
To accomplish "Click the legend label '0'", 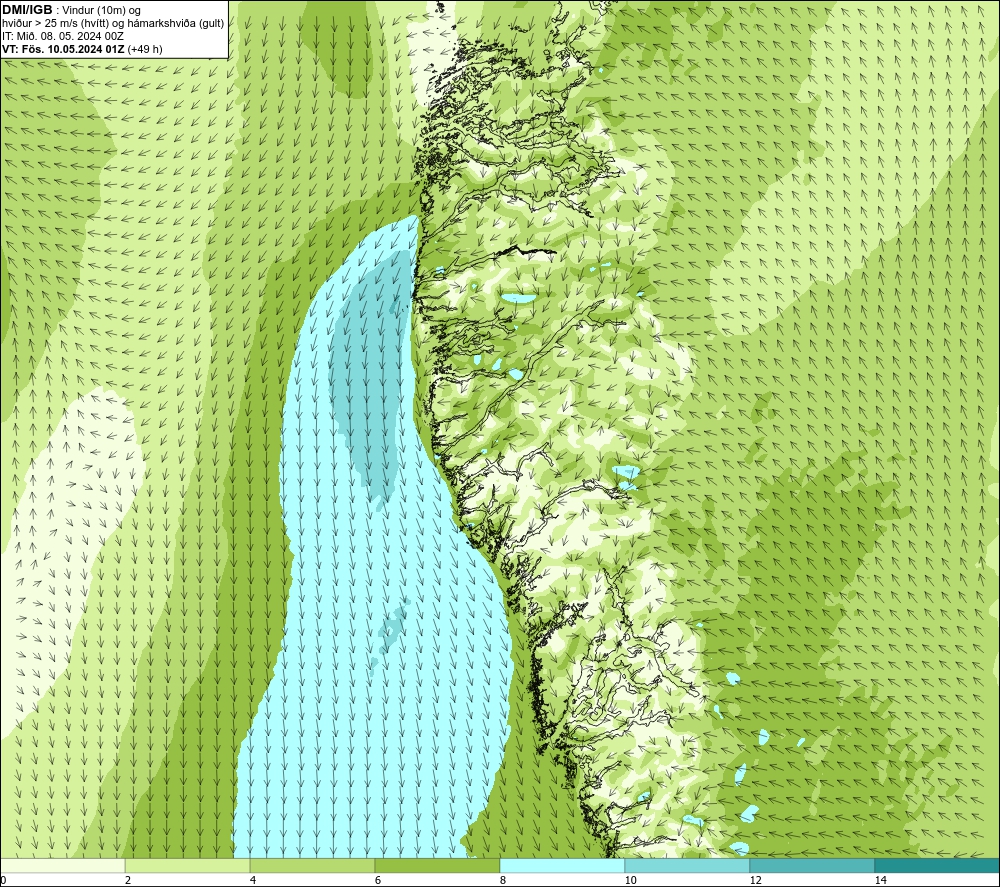I will click(3, 880).
